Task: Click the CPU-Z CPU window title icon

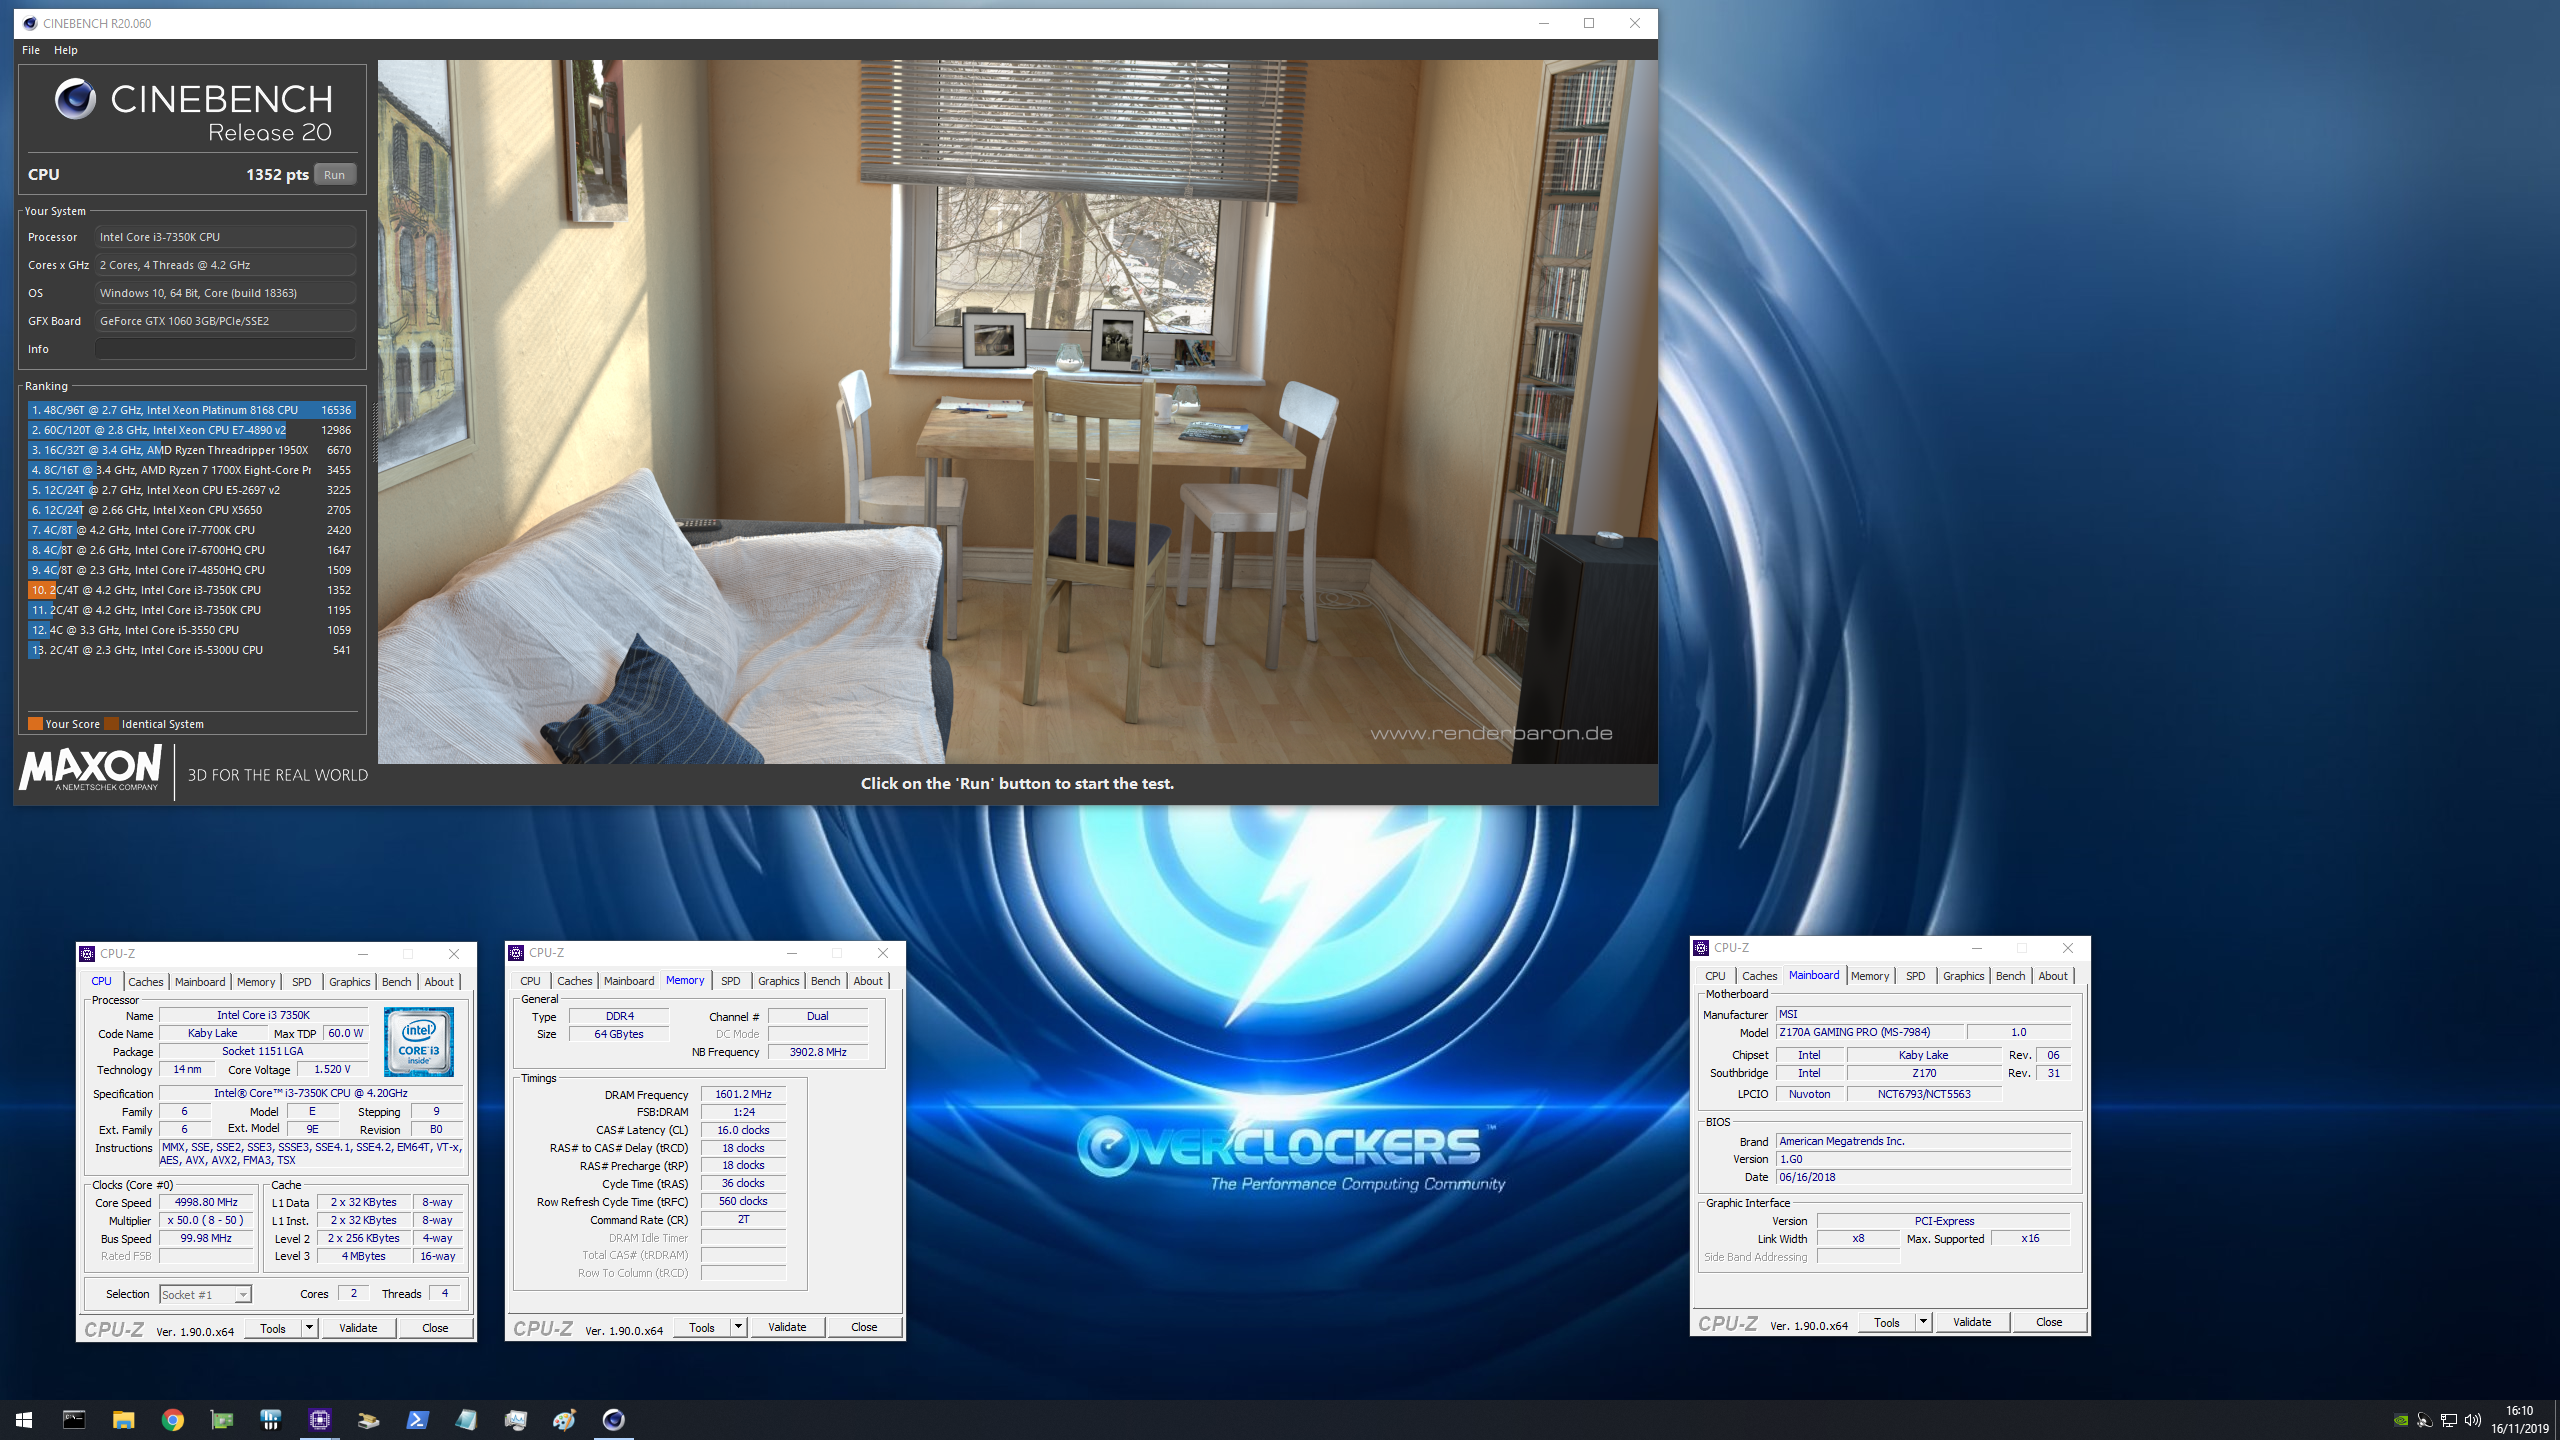Action: pos(87,954)
